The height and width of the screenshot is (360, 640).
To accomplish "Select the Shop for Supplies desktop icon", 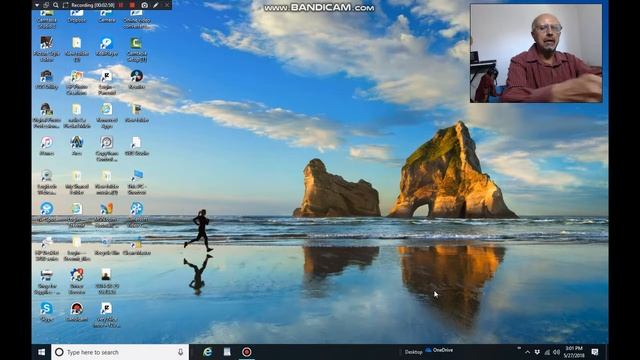I will (x=47, y=281).
